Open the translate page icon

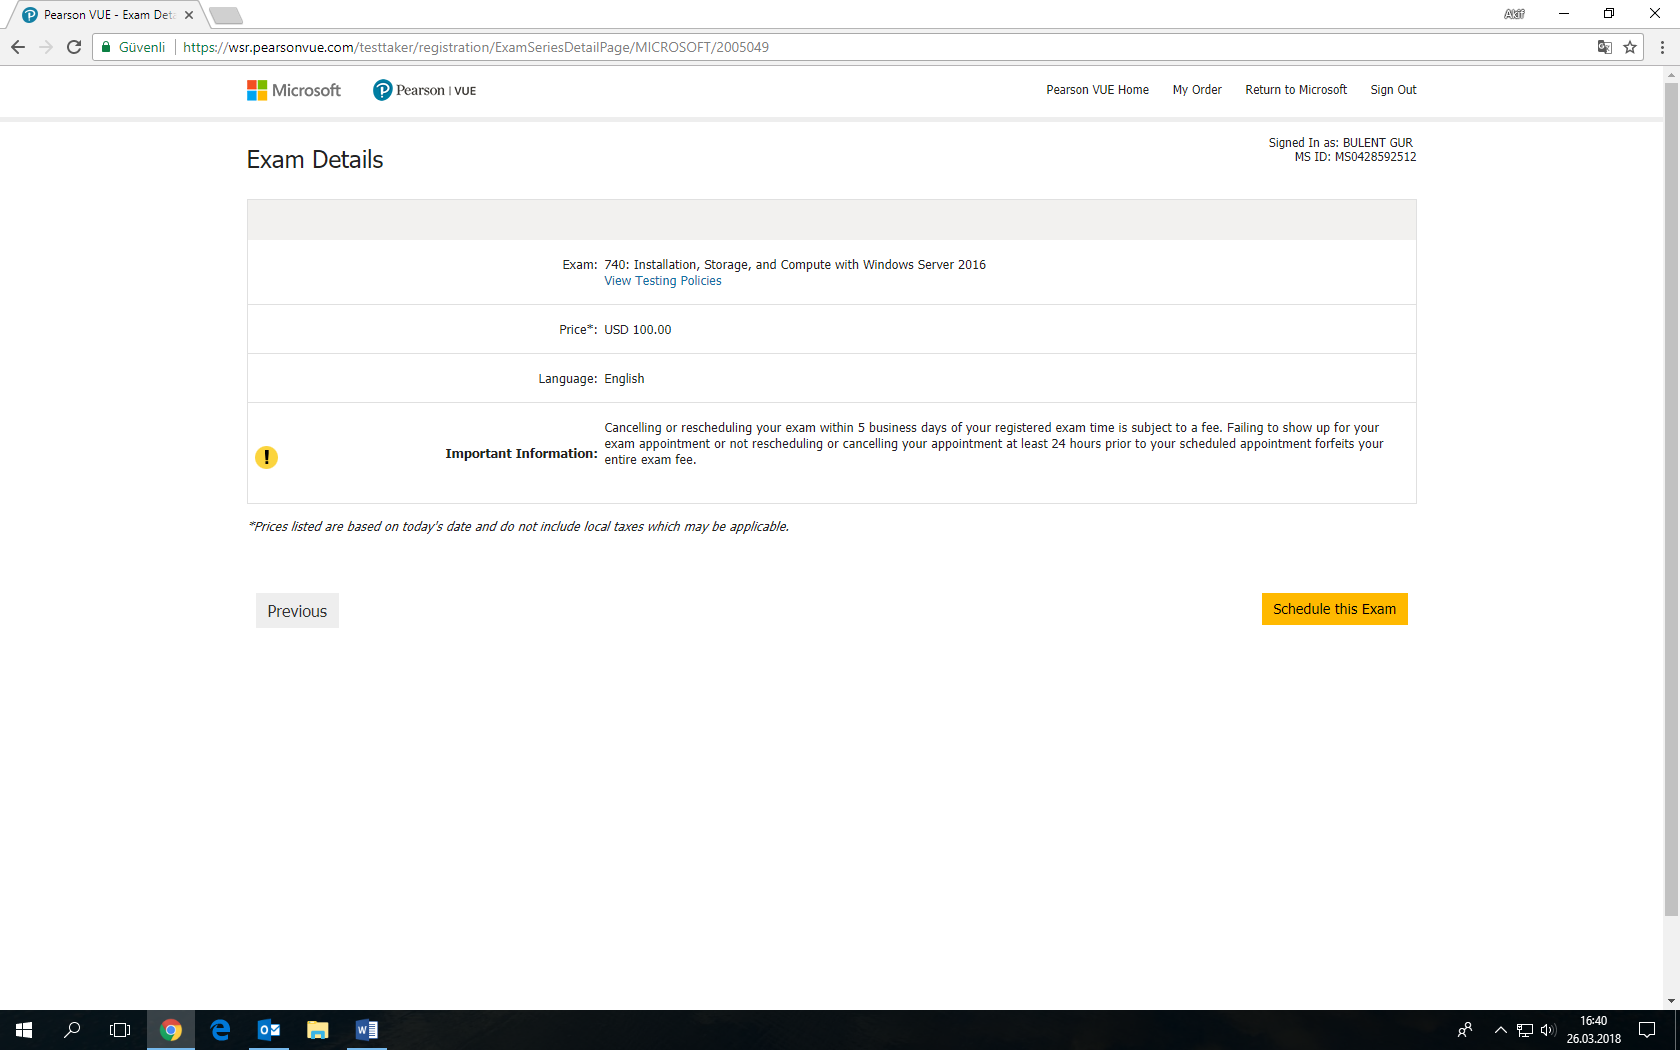[1604, 47]
